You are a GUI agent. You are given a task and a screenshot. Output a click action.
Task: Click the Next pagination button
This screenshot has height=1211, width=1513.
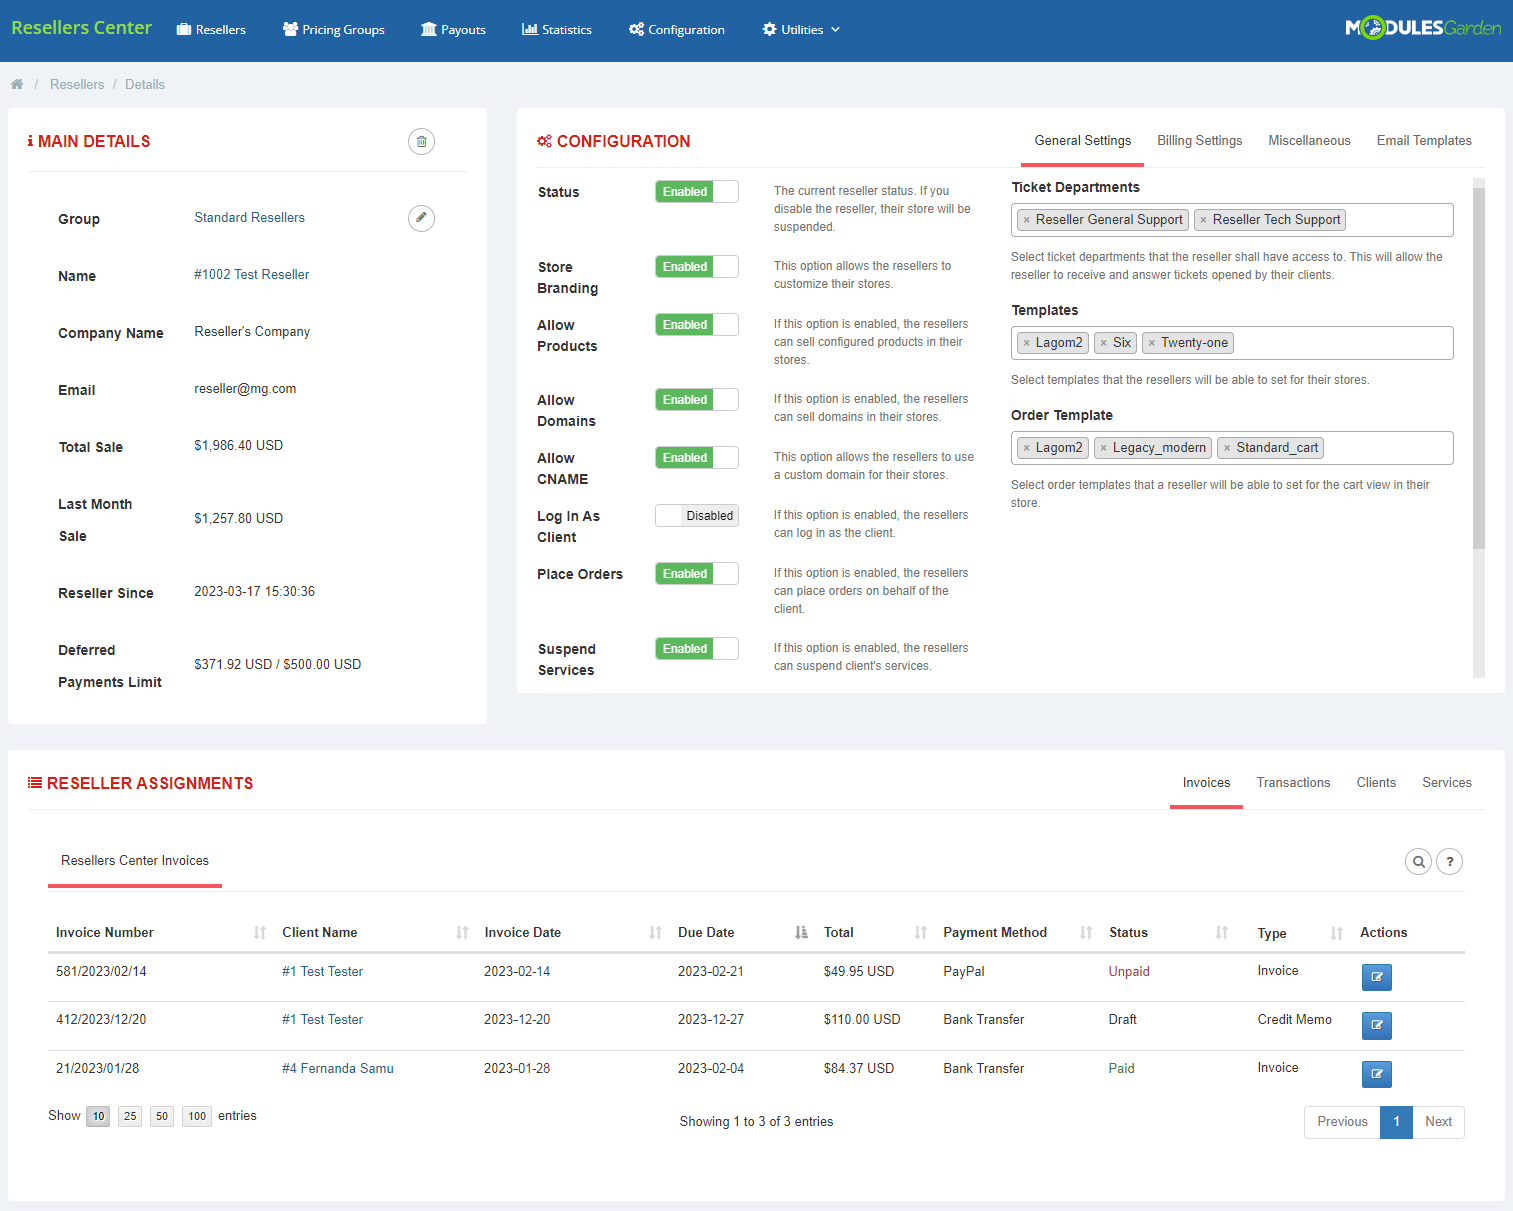coord(1438,1121)
